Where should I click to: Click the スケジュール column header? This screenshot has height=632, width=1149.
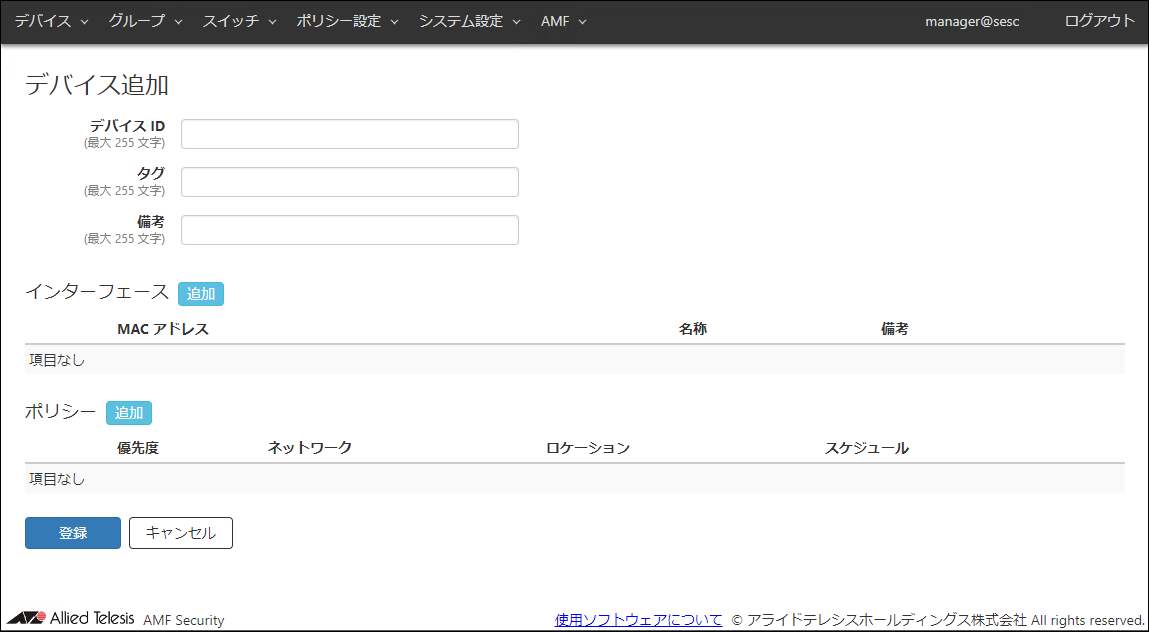(866, 448)
